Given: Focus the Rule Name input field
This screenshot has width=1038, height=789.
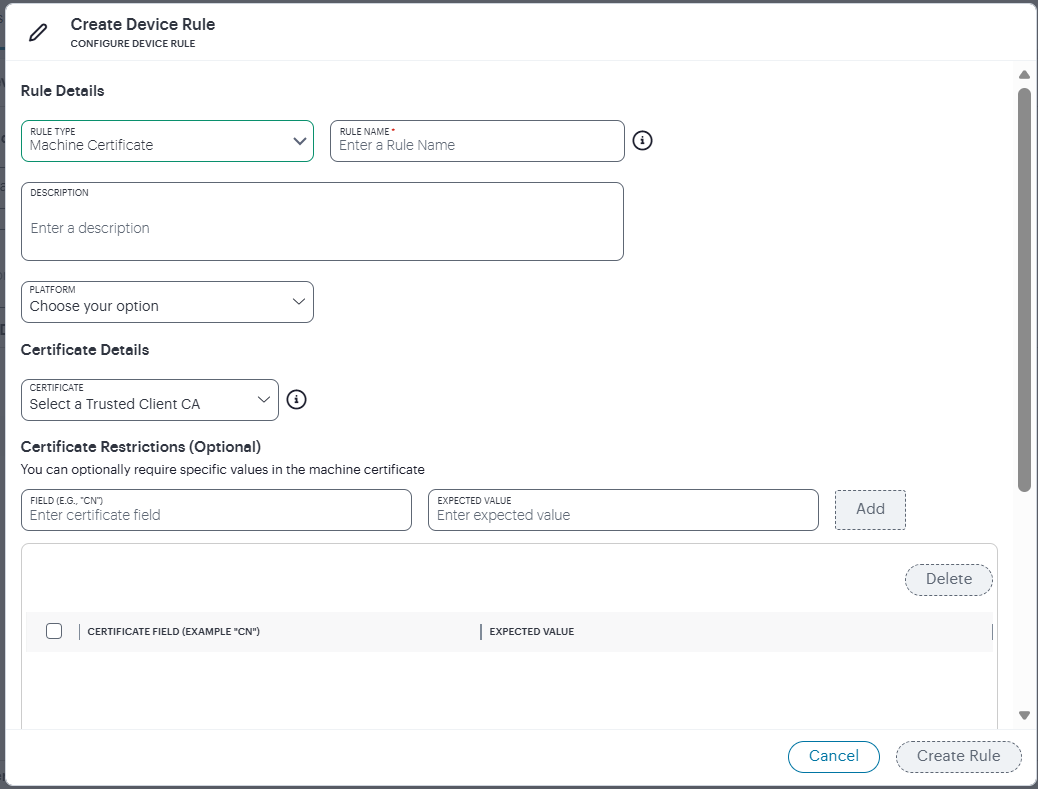Looking at the screenshot, I should [477, 145].
